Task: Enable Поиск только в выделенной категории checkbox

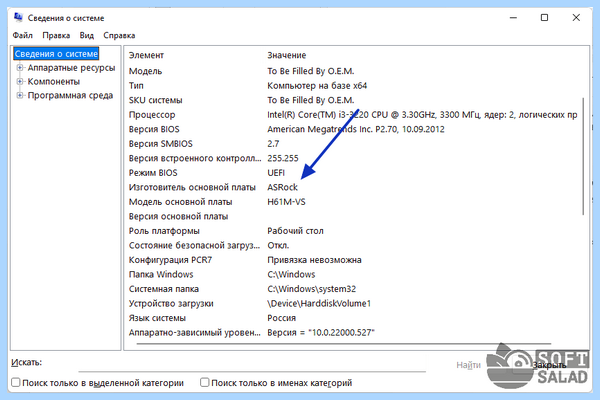Action: point(16,382)
